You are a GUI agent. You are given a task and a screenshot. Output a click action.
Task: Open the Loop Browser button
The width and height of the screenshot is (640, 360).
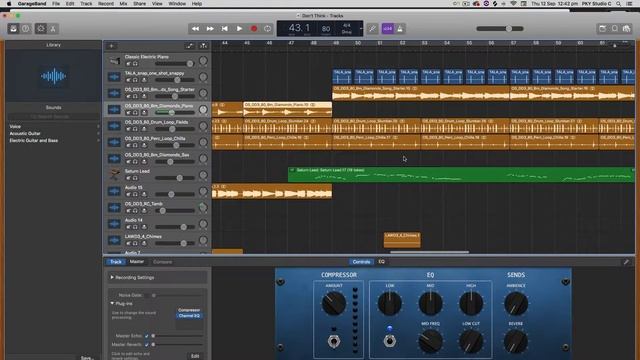(615, 29)
